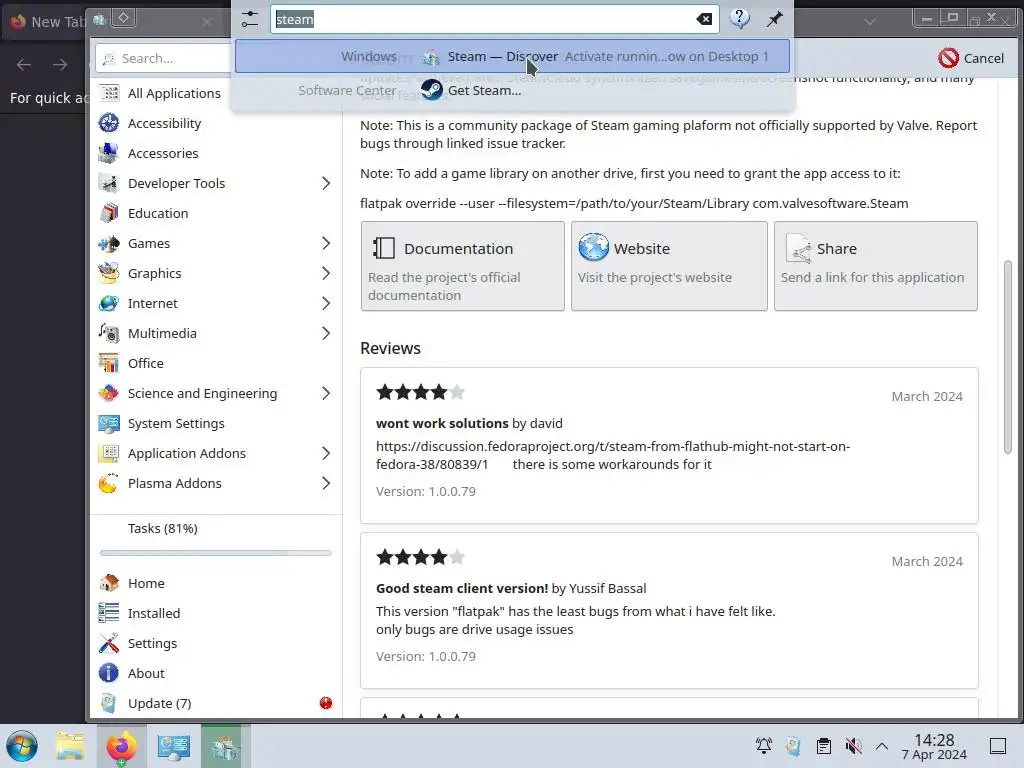Click the Cancel button icon

click(948, 58)
